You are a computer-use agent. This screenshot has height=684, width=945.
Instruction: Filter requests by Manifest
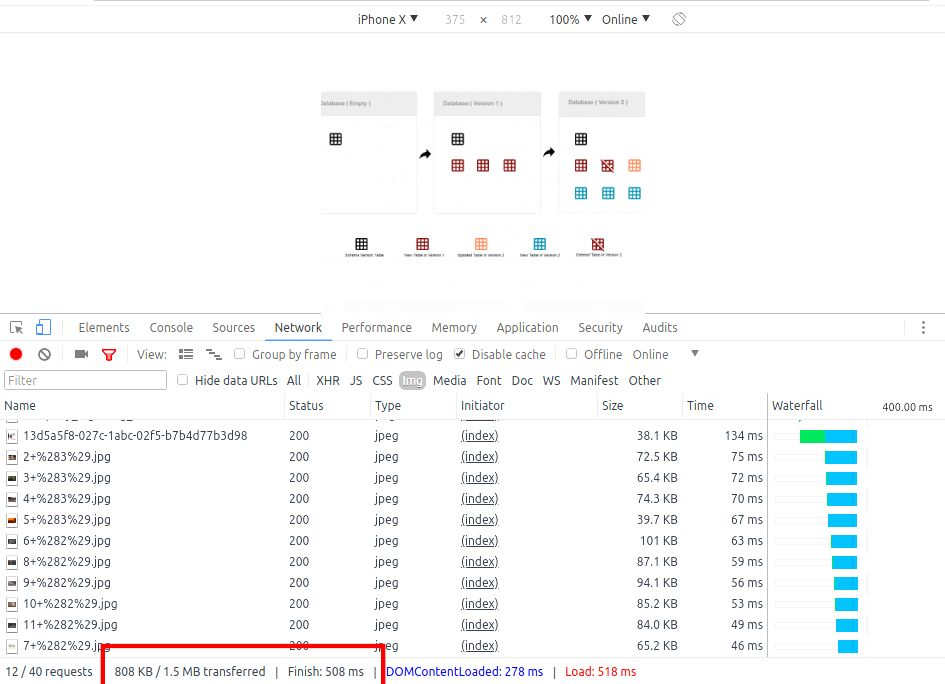point(594,380)
